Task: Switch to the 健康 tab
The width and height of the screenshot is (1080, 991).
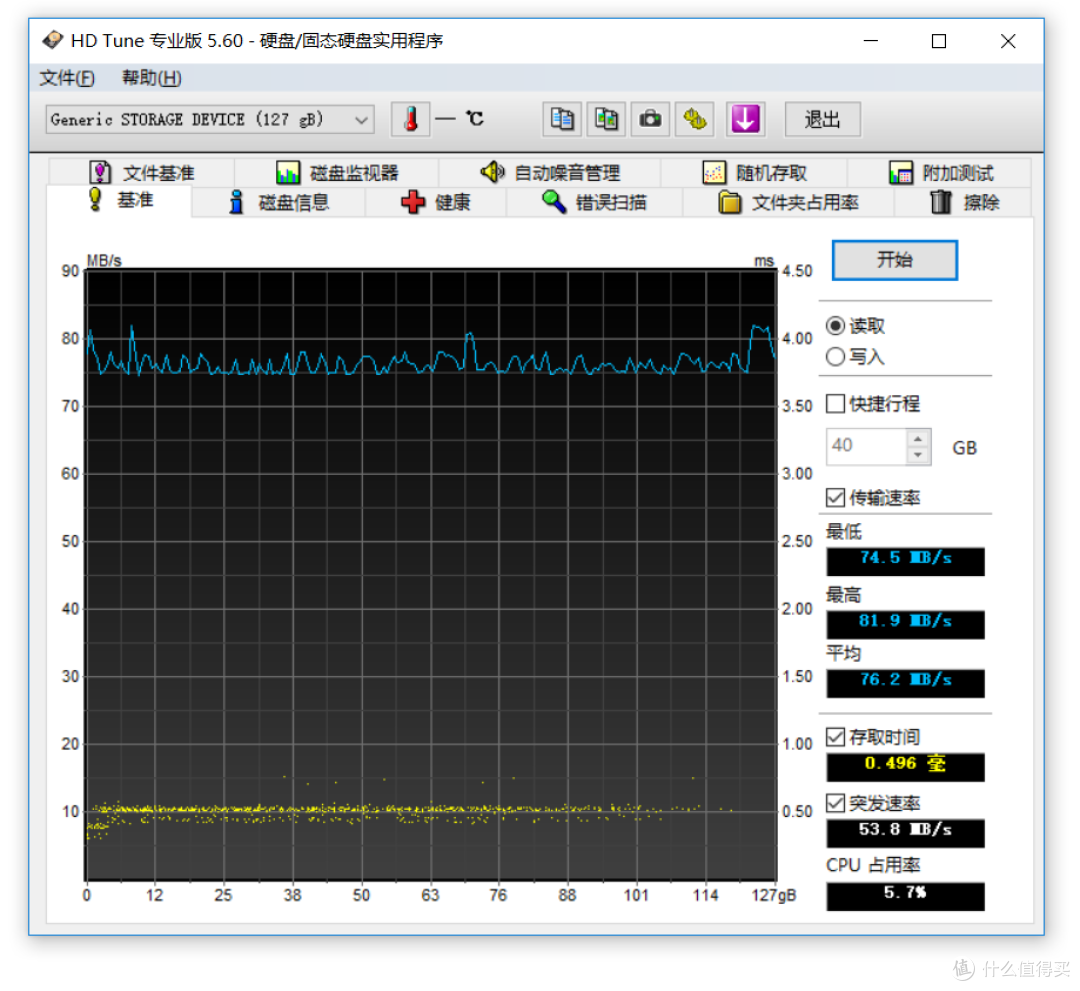Action: tap(436, 202)
